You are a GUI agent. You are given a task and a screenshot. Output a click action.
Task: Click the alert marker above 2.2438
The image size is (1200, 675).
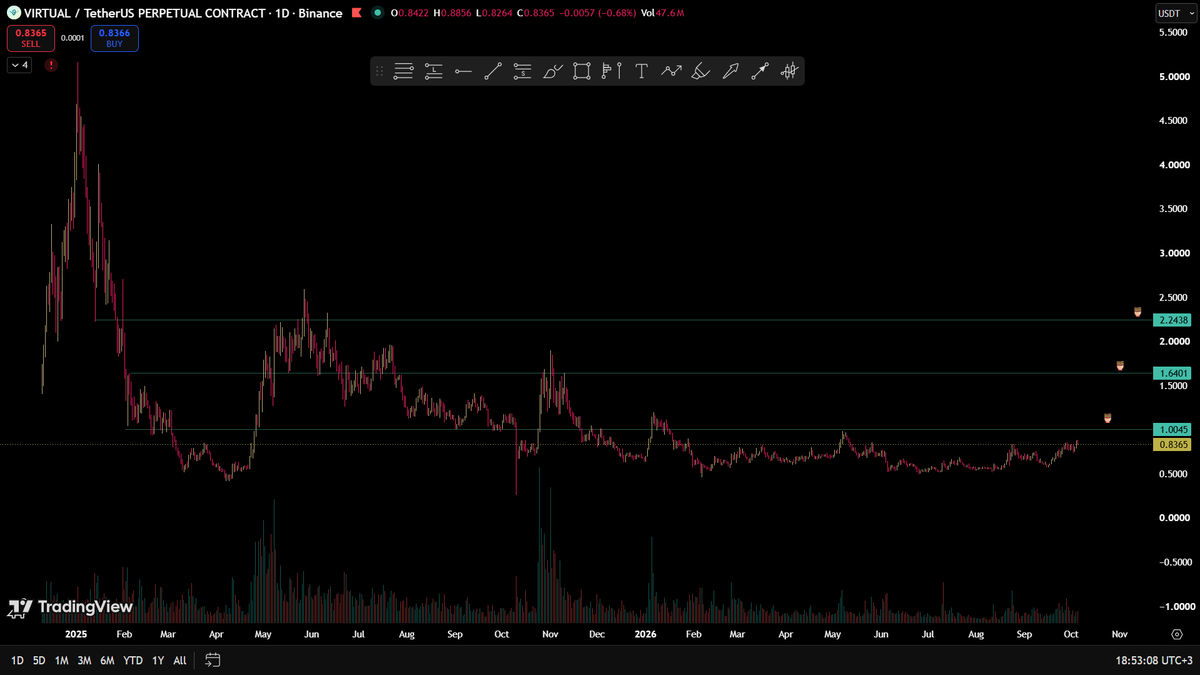(x=1138, y=312)
